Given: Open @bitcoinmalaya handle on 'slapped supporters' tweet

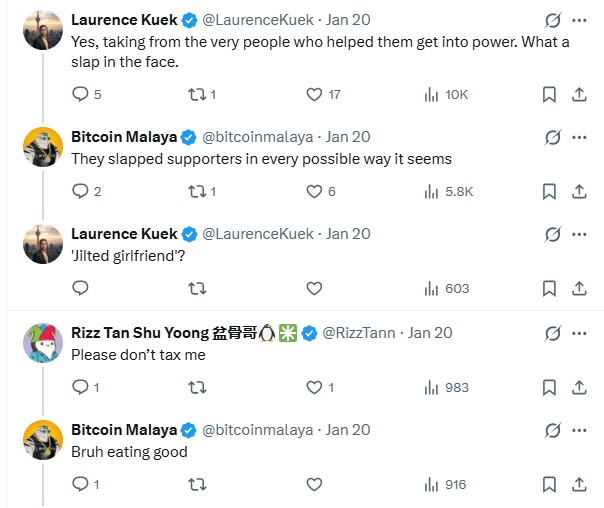Looking at the screenshot, I should coord(258,137).
